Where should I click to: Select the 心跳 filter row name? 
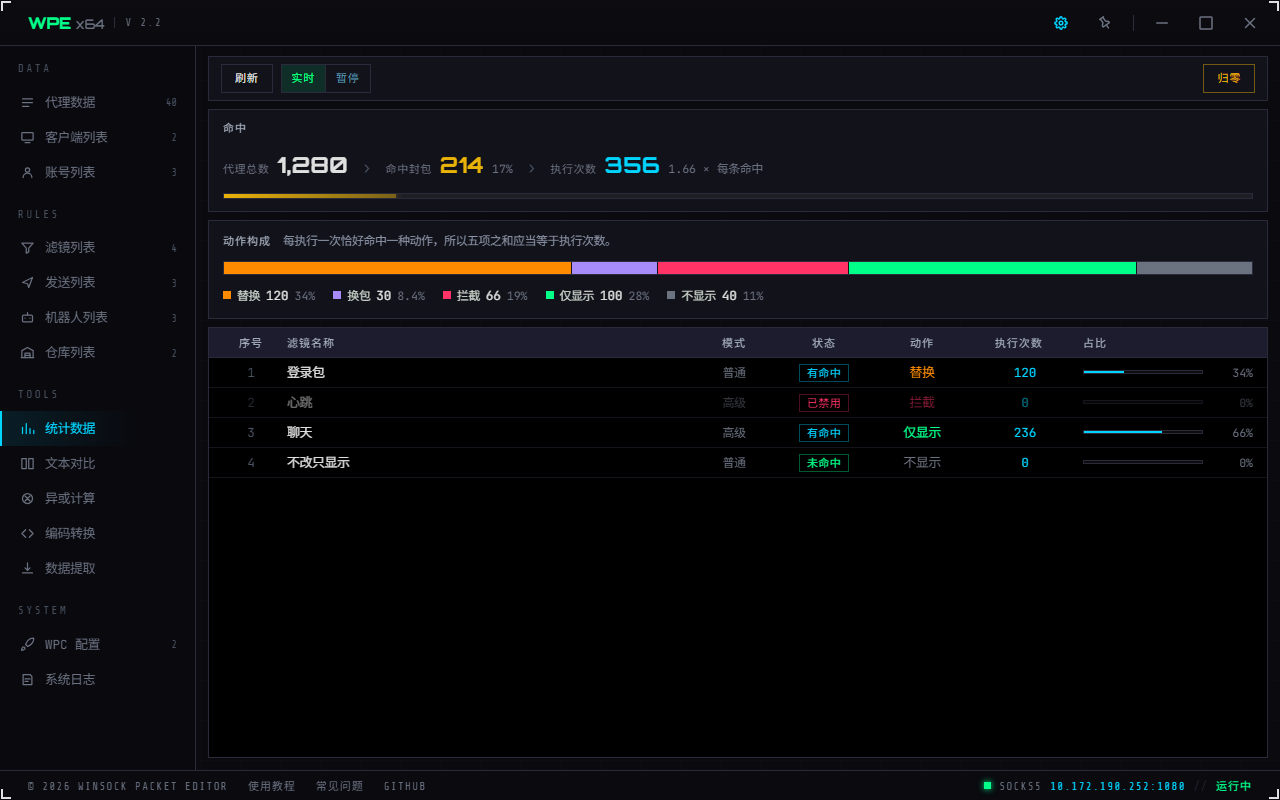click(300, 402)
